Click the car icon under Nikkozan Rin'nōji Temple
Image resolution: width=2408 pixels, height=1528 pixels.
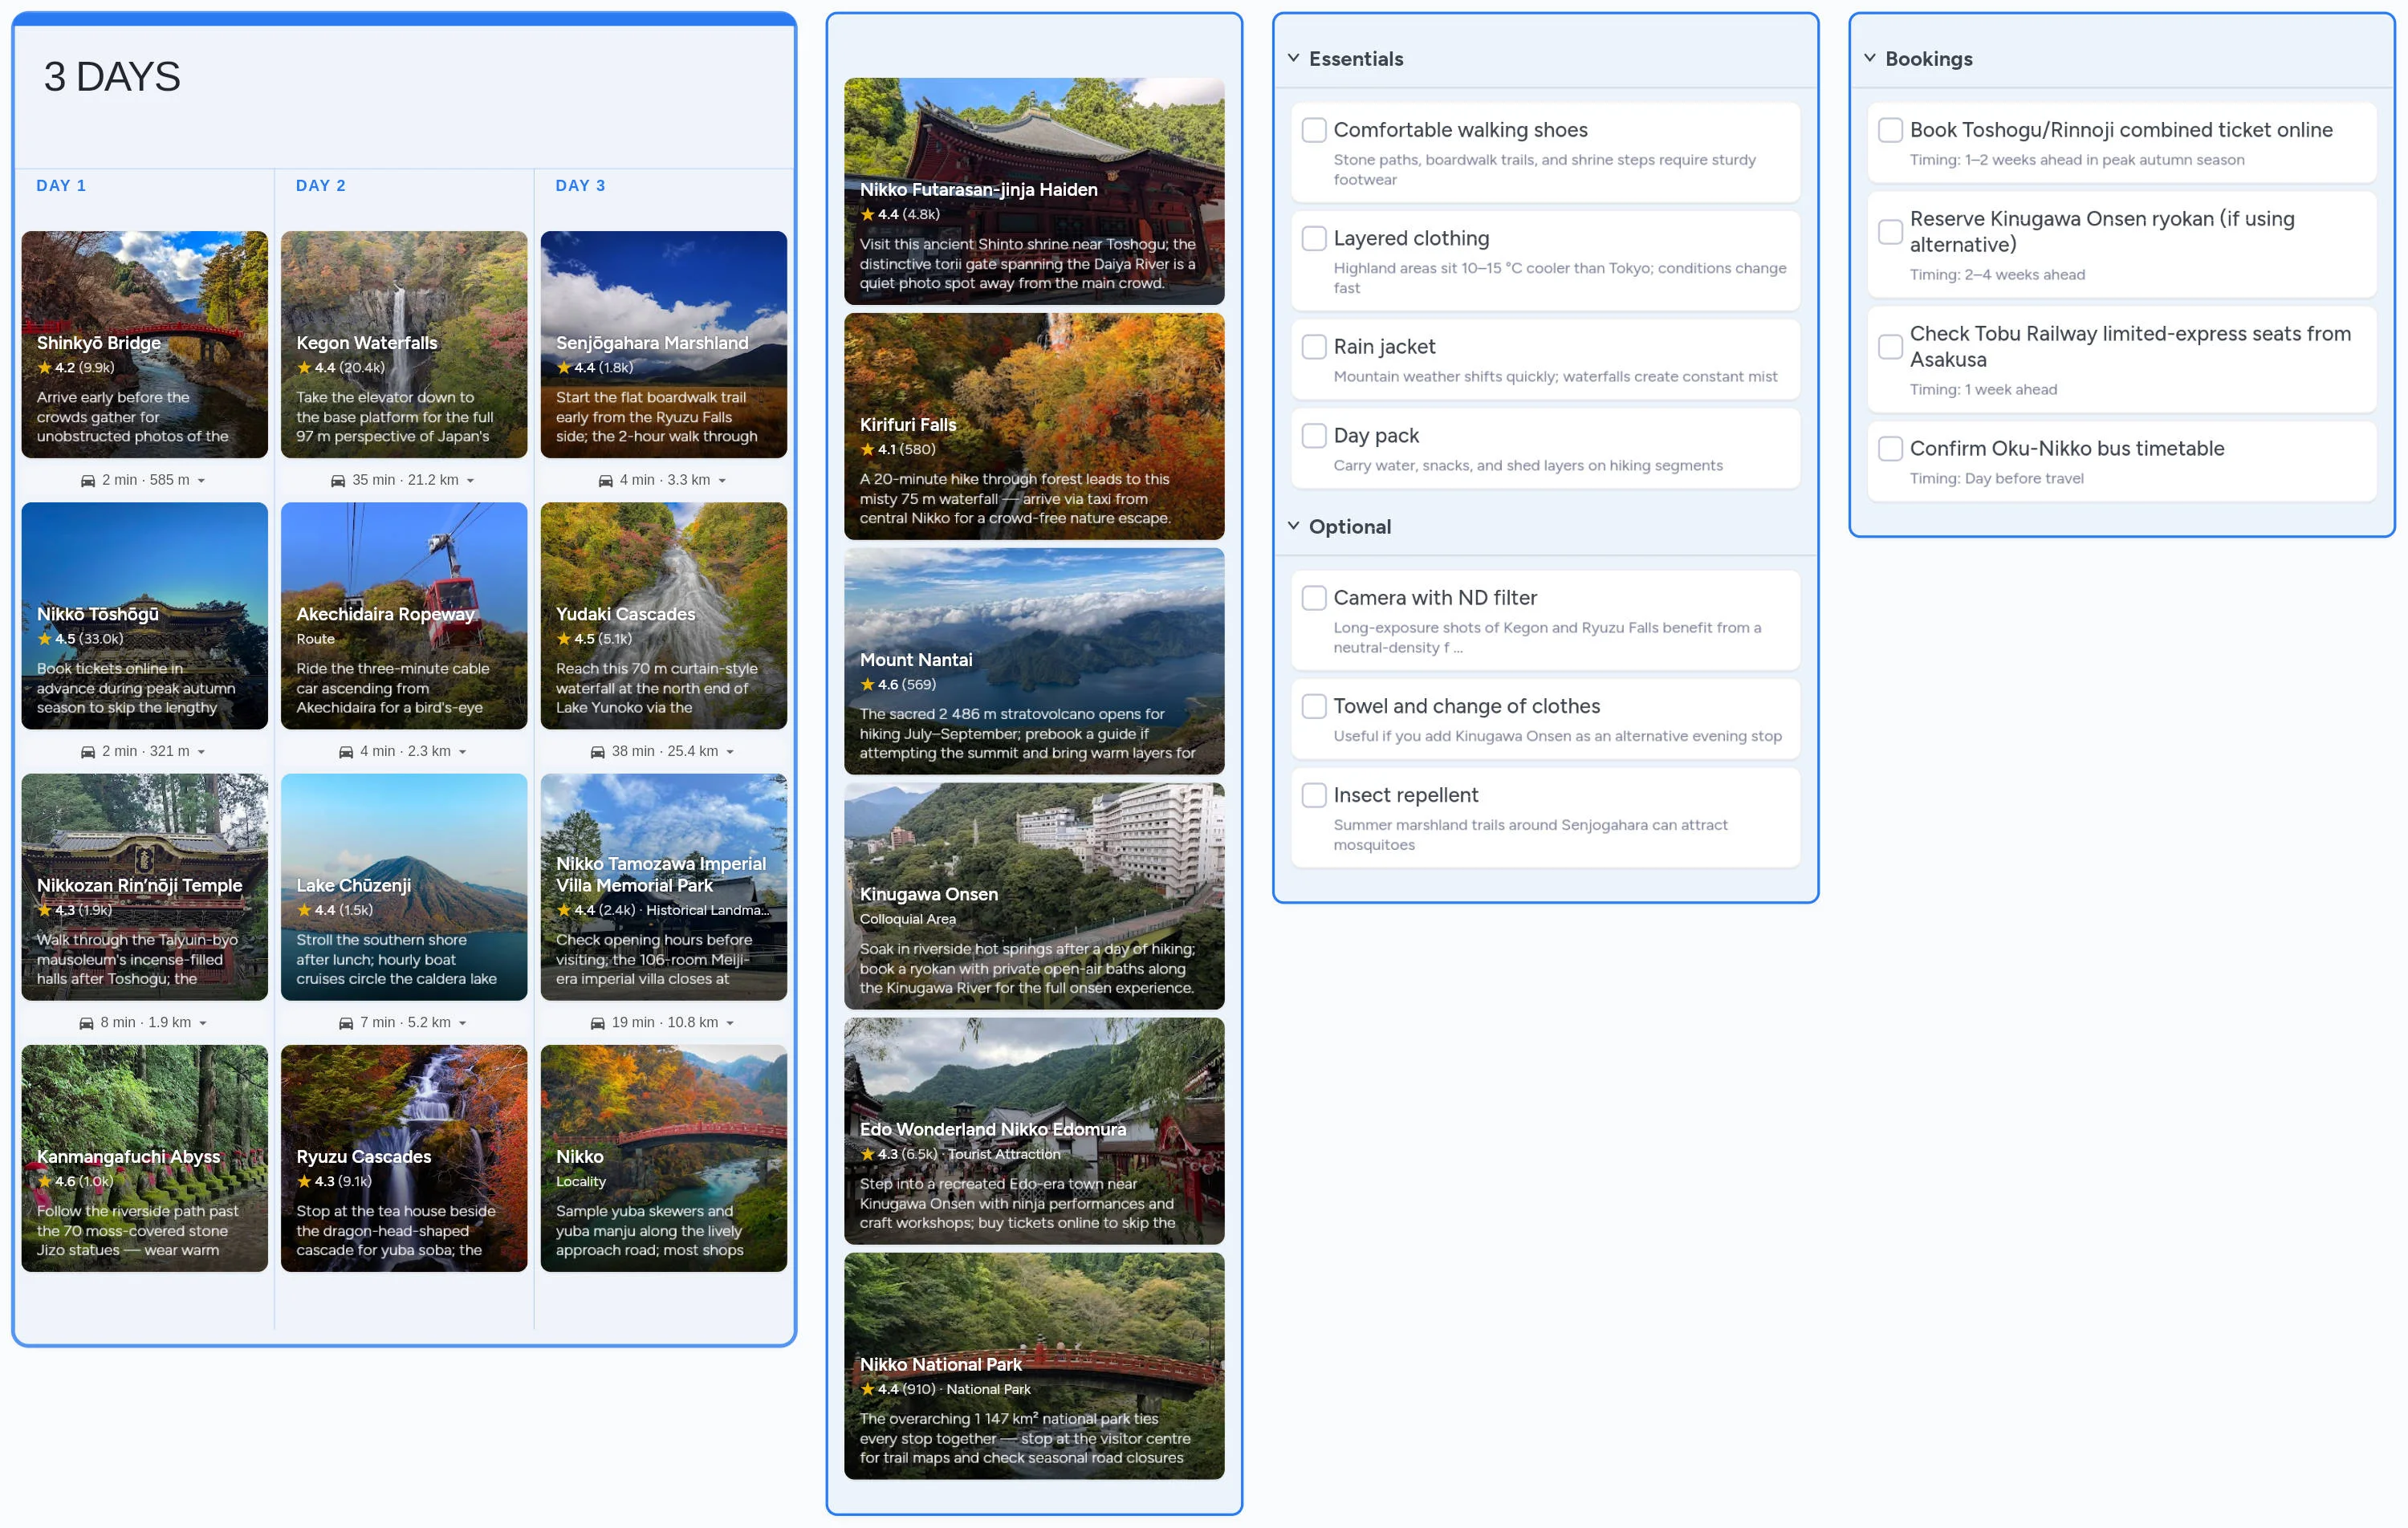click(x=85, y=1022)
